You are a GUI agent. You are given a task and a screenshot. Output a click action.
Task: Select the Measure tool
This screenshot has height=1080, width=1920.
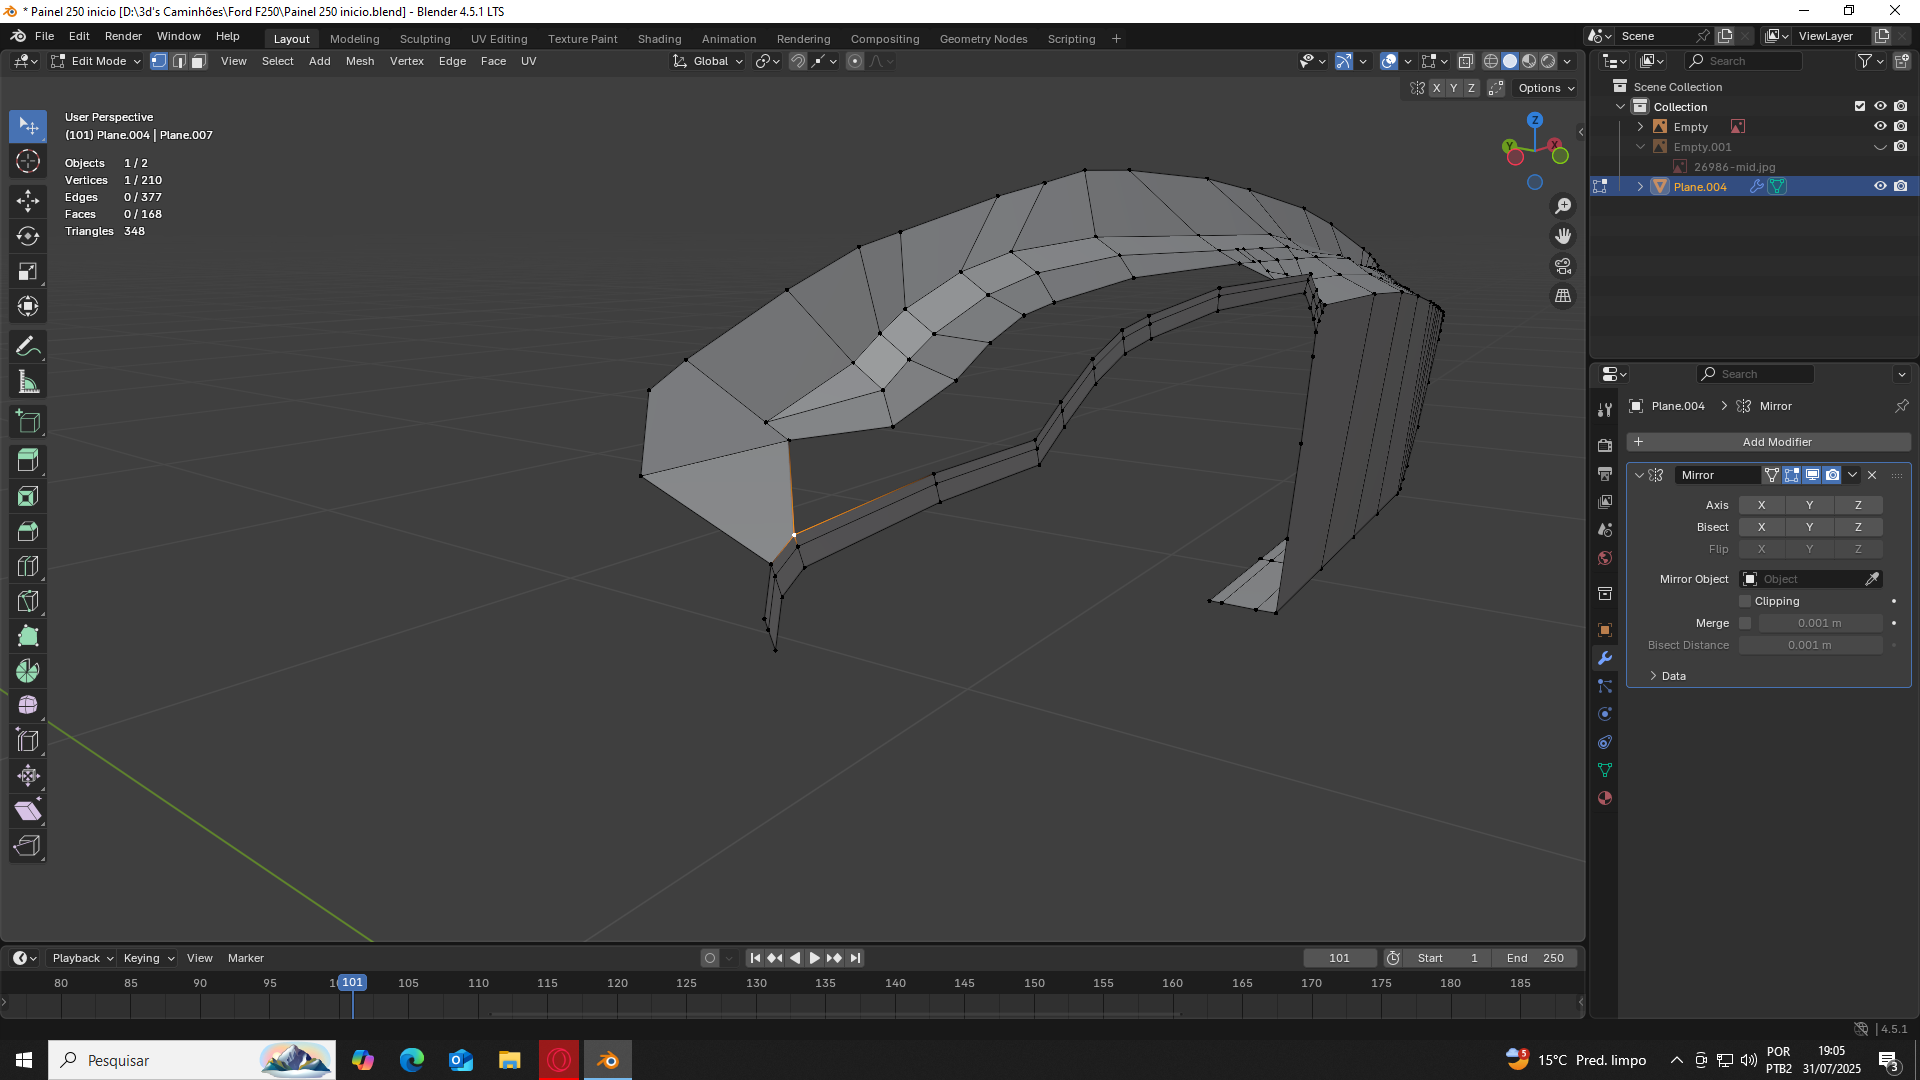[x=28, y=382]
